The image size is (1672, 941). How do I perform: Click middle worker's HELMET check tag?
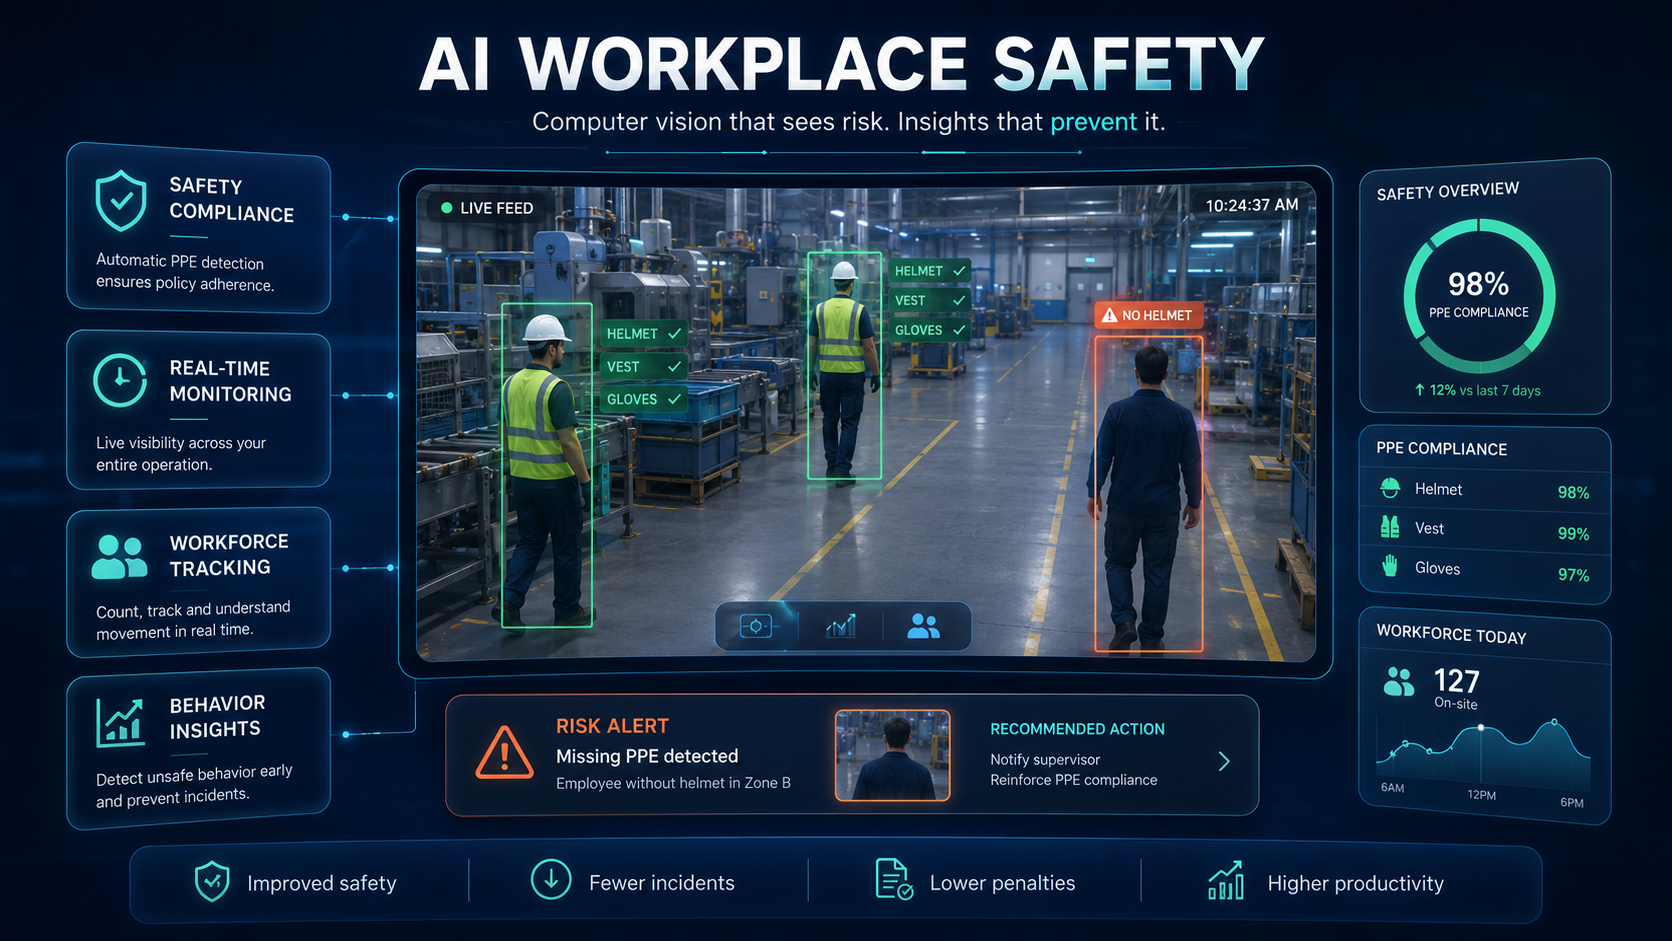[x=930, y=271]
